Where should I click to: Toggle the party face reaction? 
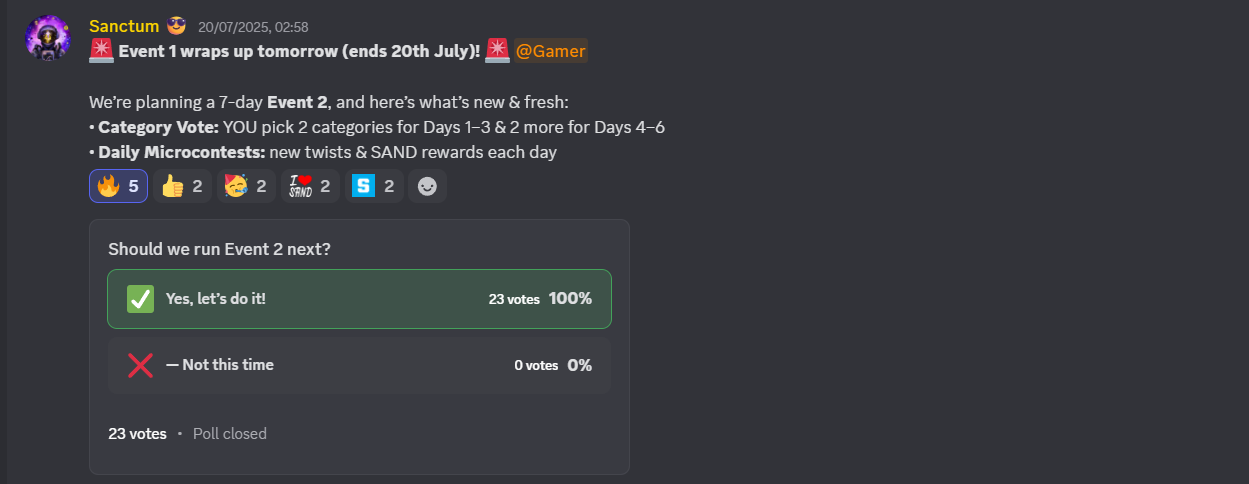[x=247, y=186]
